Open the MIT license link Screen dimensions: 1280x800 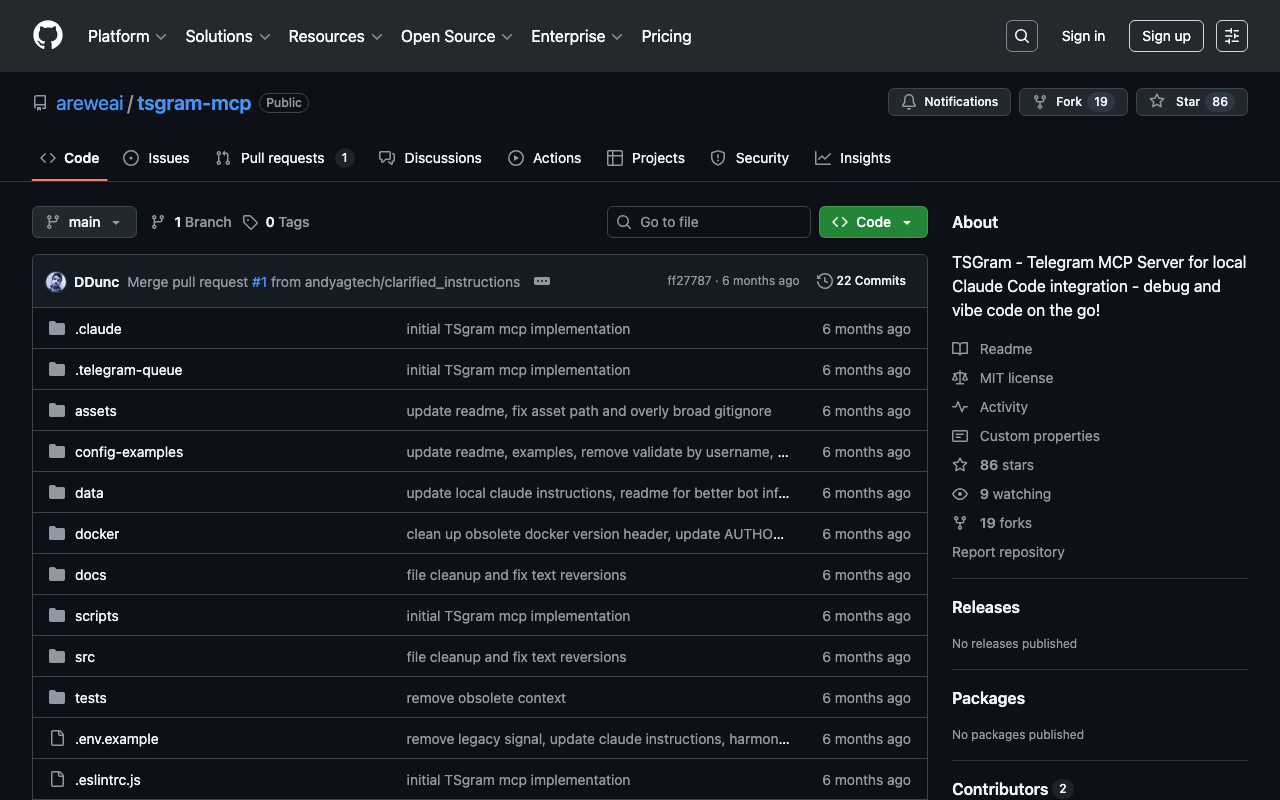click(x=1016, y=378)
